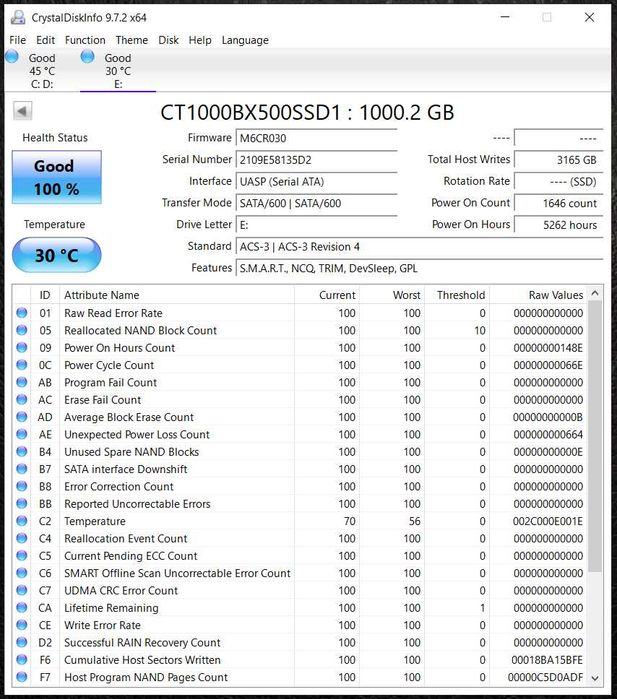
Task: Click the status icon for Power On Hours Count
Action: tap(21, 347)
